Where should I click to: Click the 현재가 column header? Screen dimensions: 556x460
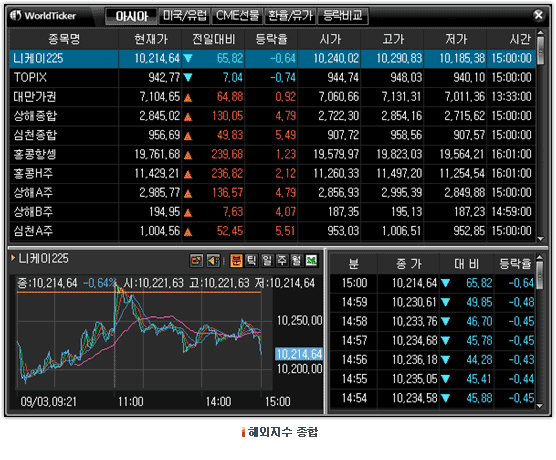(x=150, y=39)
